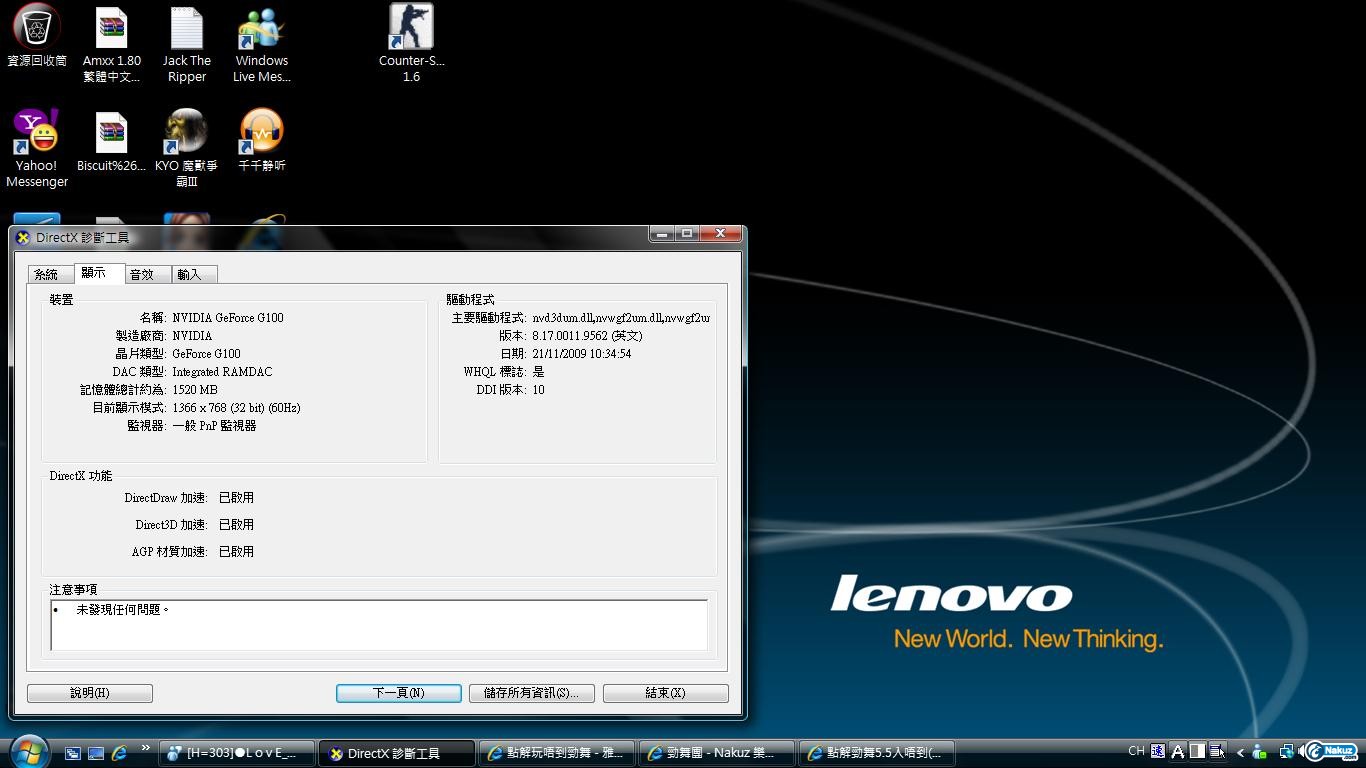
Task: Switch to the 勁舞團 - Nakuz taskbar window
Action: click(717, 753)
